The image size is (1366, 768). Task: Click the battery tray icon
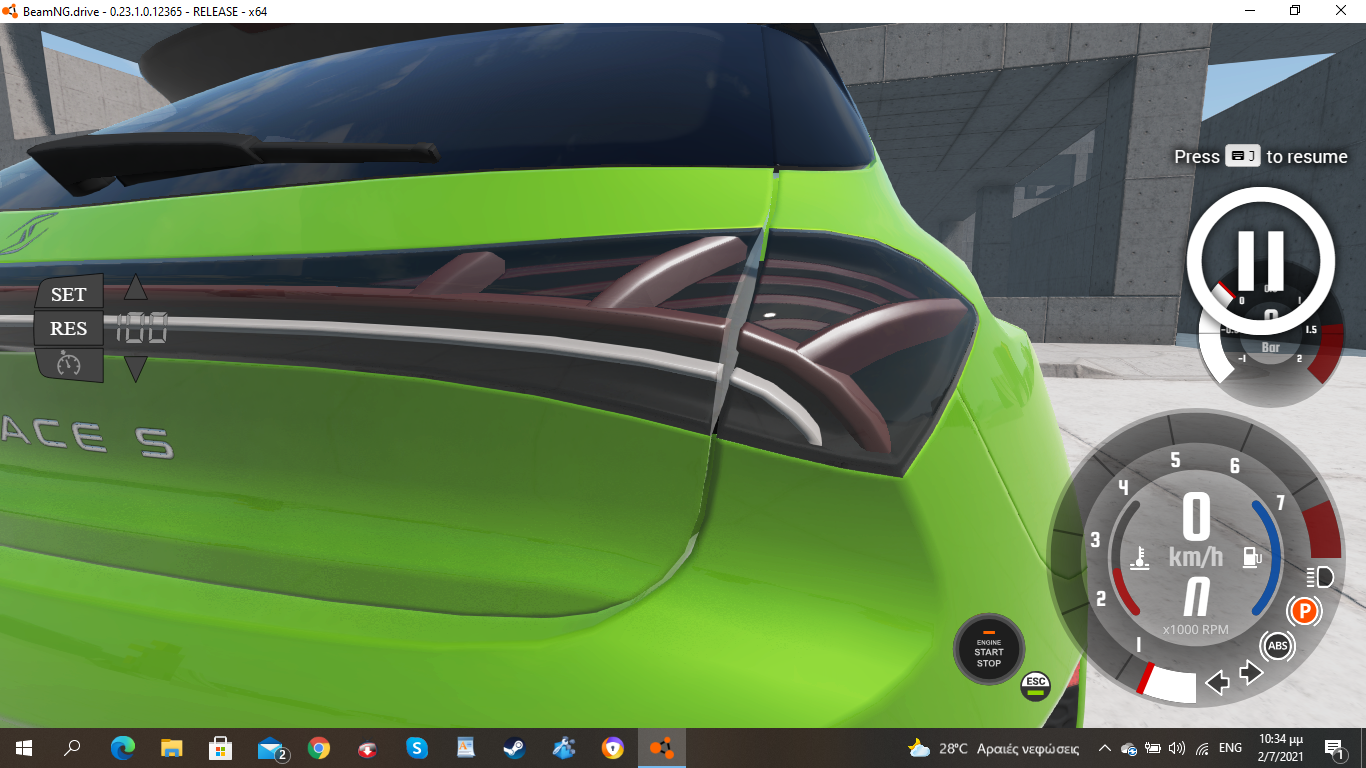(x=1152, y=747)
